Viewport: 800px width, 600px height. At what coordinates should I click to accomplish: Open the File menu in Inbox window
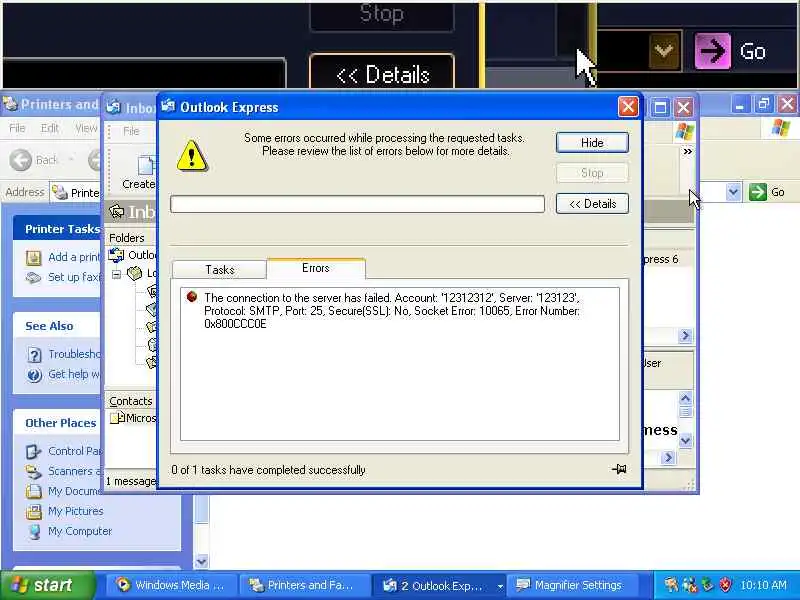[x=131, y=131]
